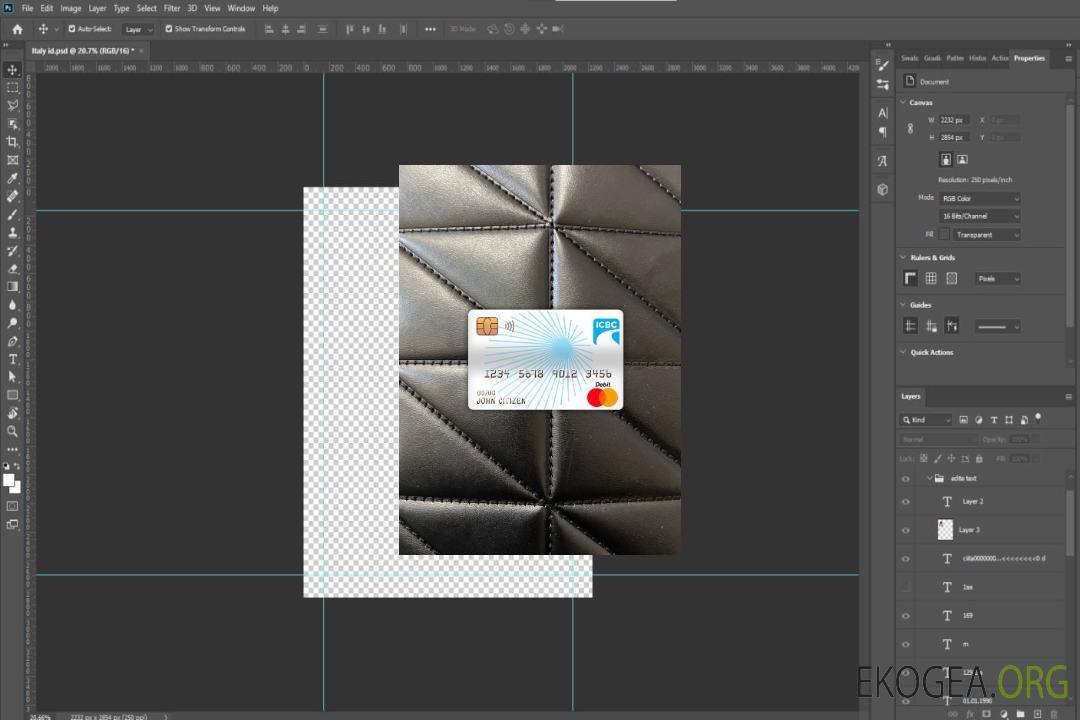Switch to the Swatches panel tab
1080x720 pixels.
click(909, 58)
